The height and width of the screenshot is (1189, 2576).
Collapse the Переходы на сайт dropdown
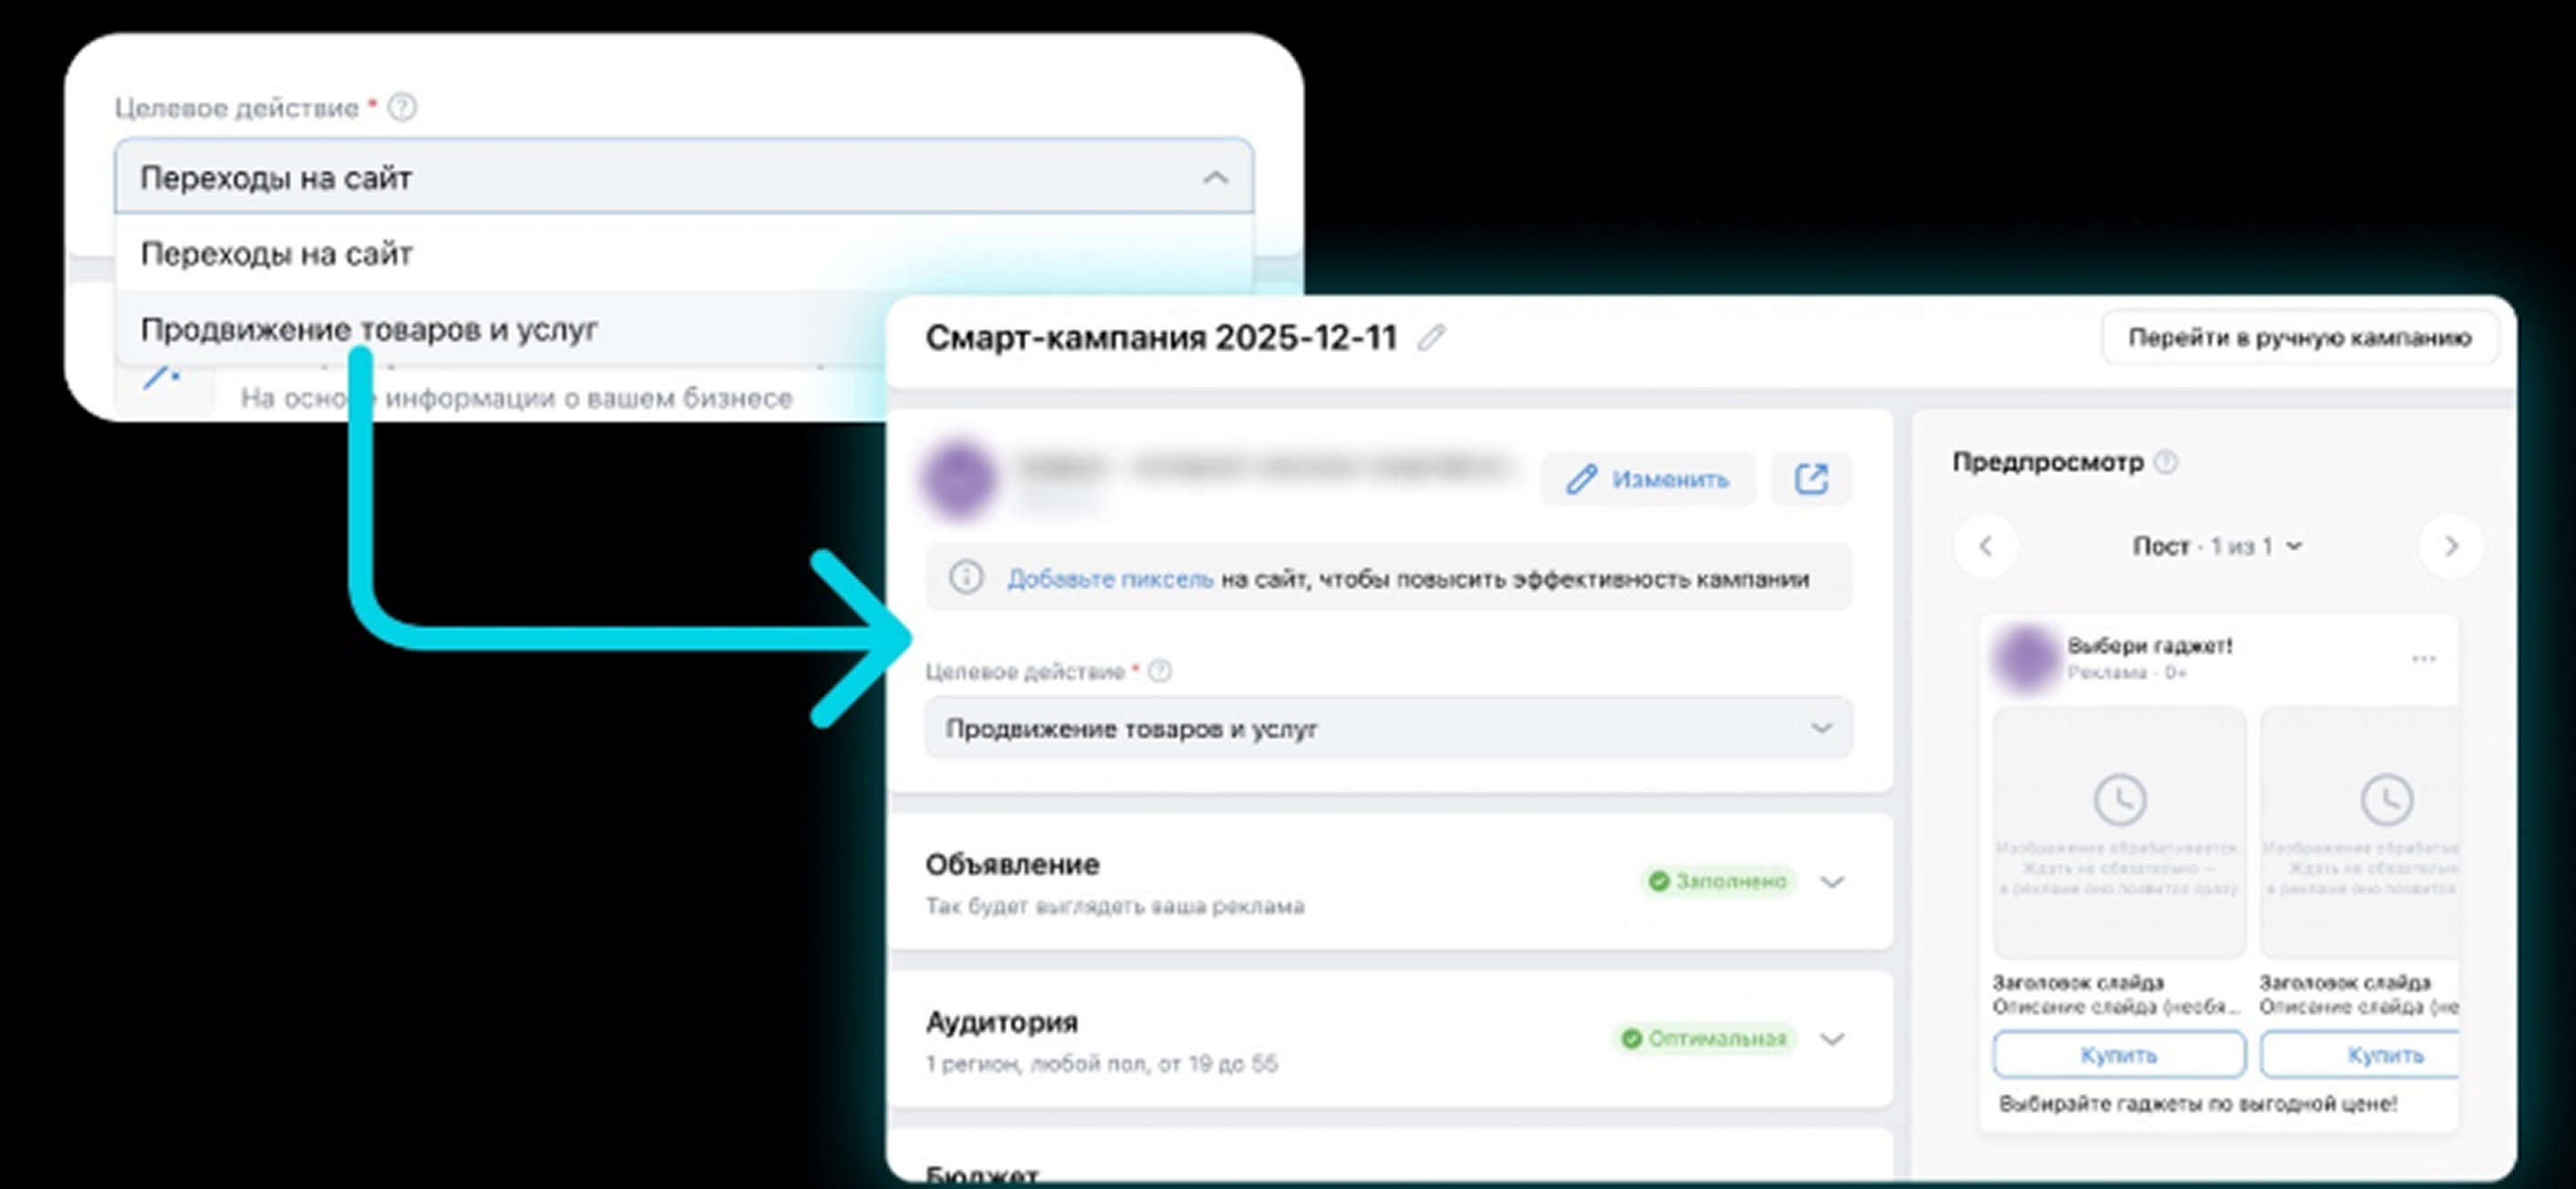point(1215,178)
